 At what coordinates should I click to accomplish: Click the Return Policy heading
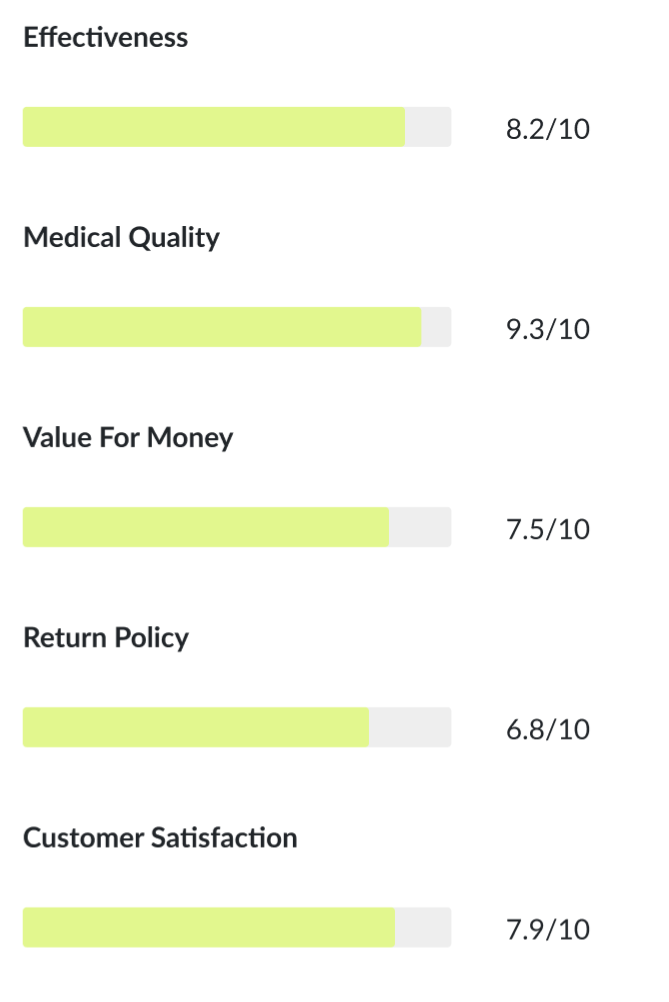pos(106,638)
